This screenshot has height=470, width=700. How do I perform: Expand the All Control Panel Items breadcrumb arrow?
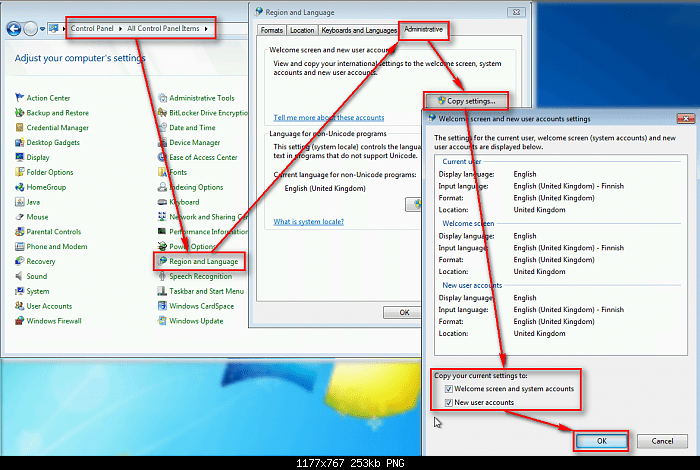206,29
